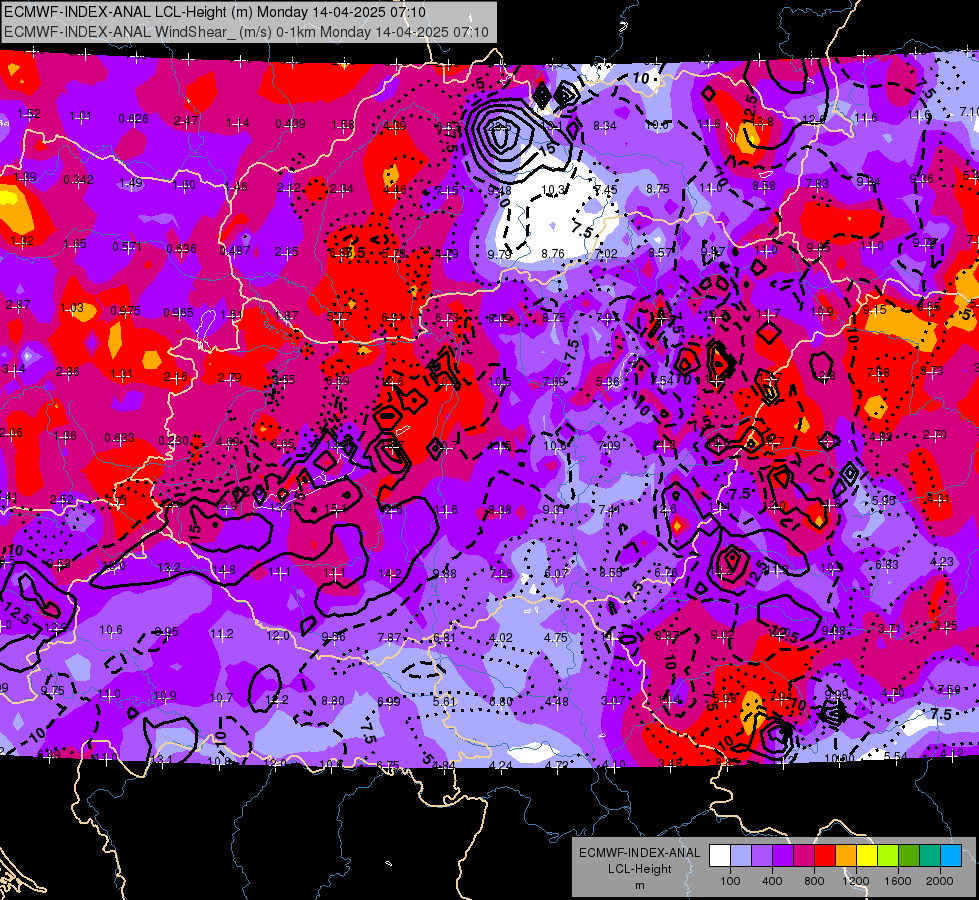Click the 10.6 wind shear value
The image size is (979, 900).
[111, 630]
